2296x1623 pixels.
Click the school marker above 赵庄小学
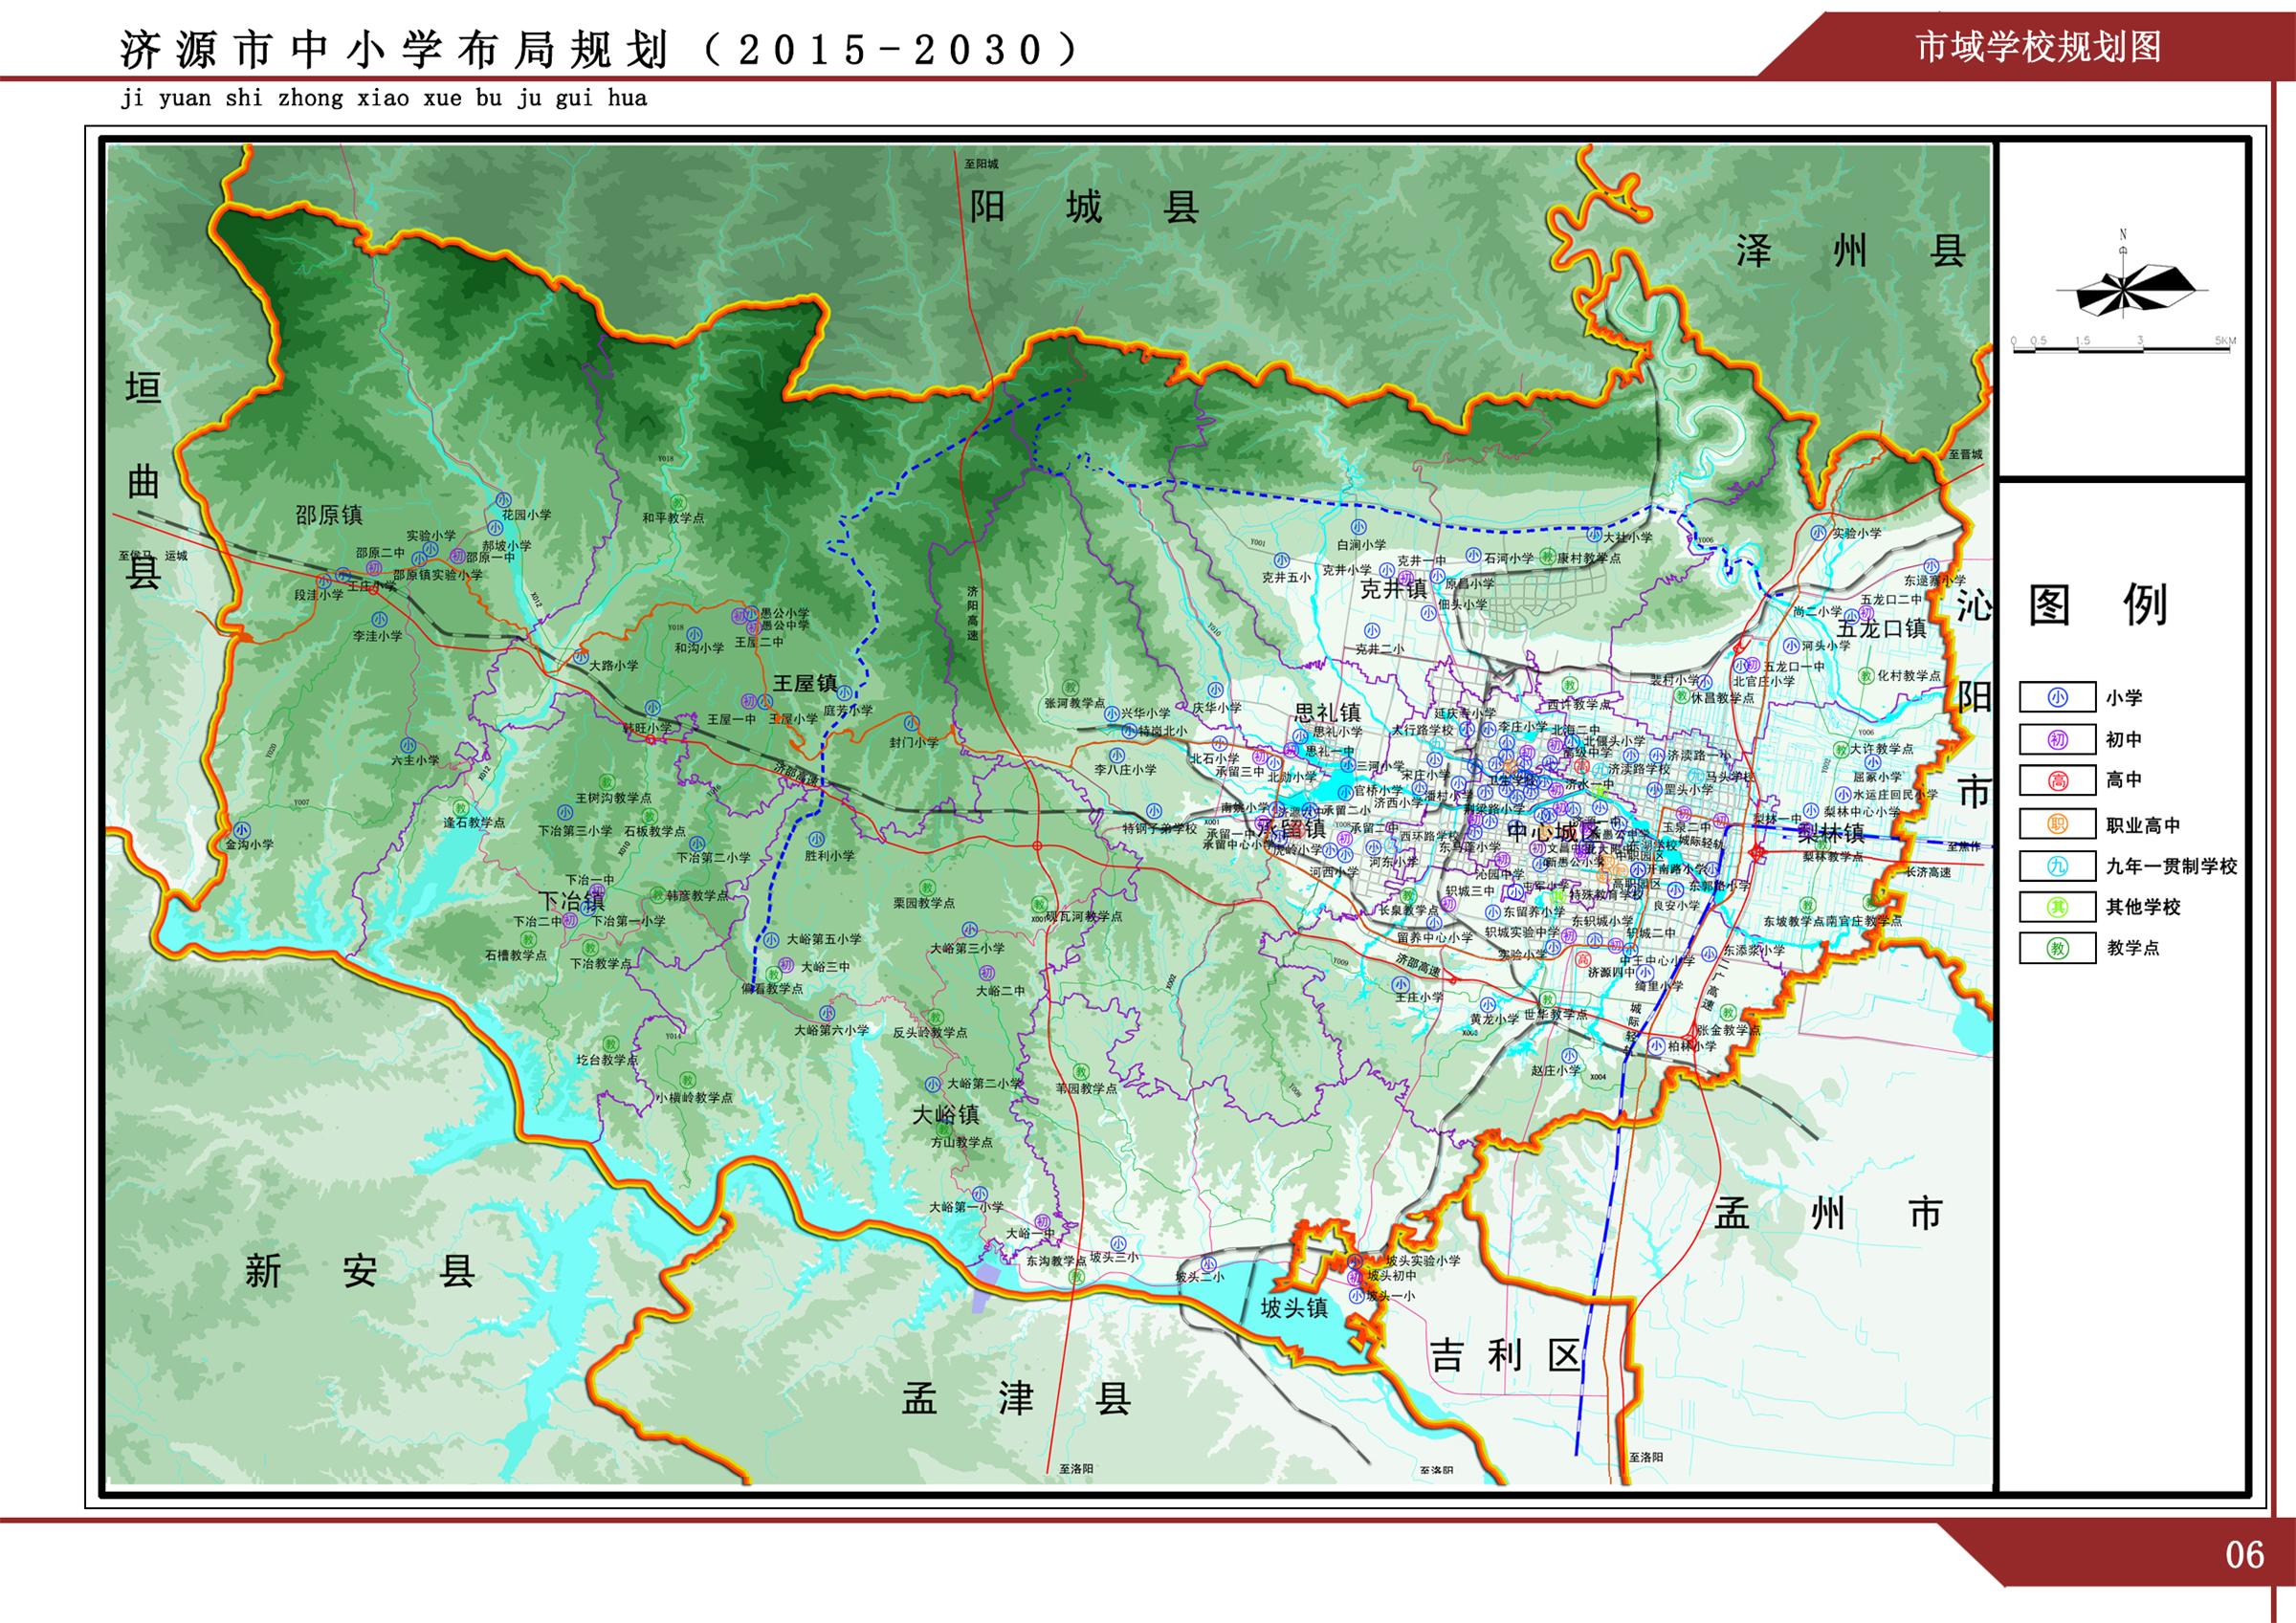(x=1570, y=1056)
